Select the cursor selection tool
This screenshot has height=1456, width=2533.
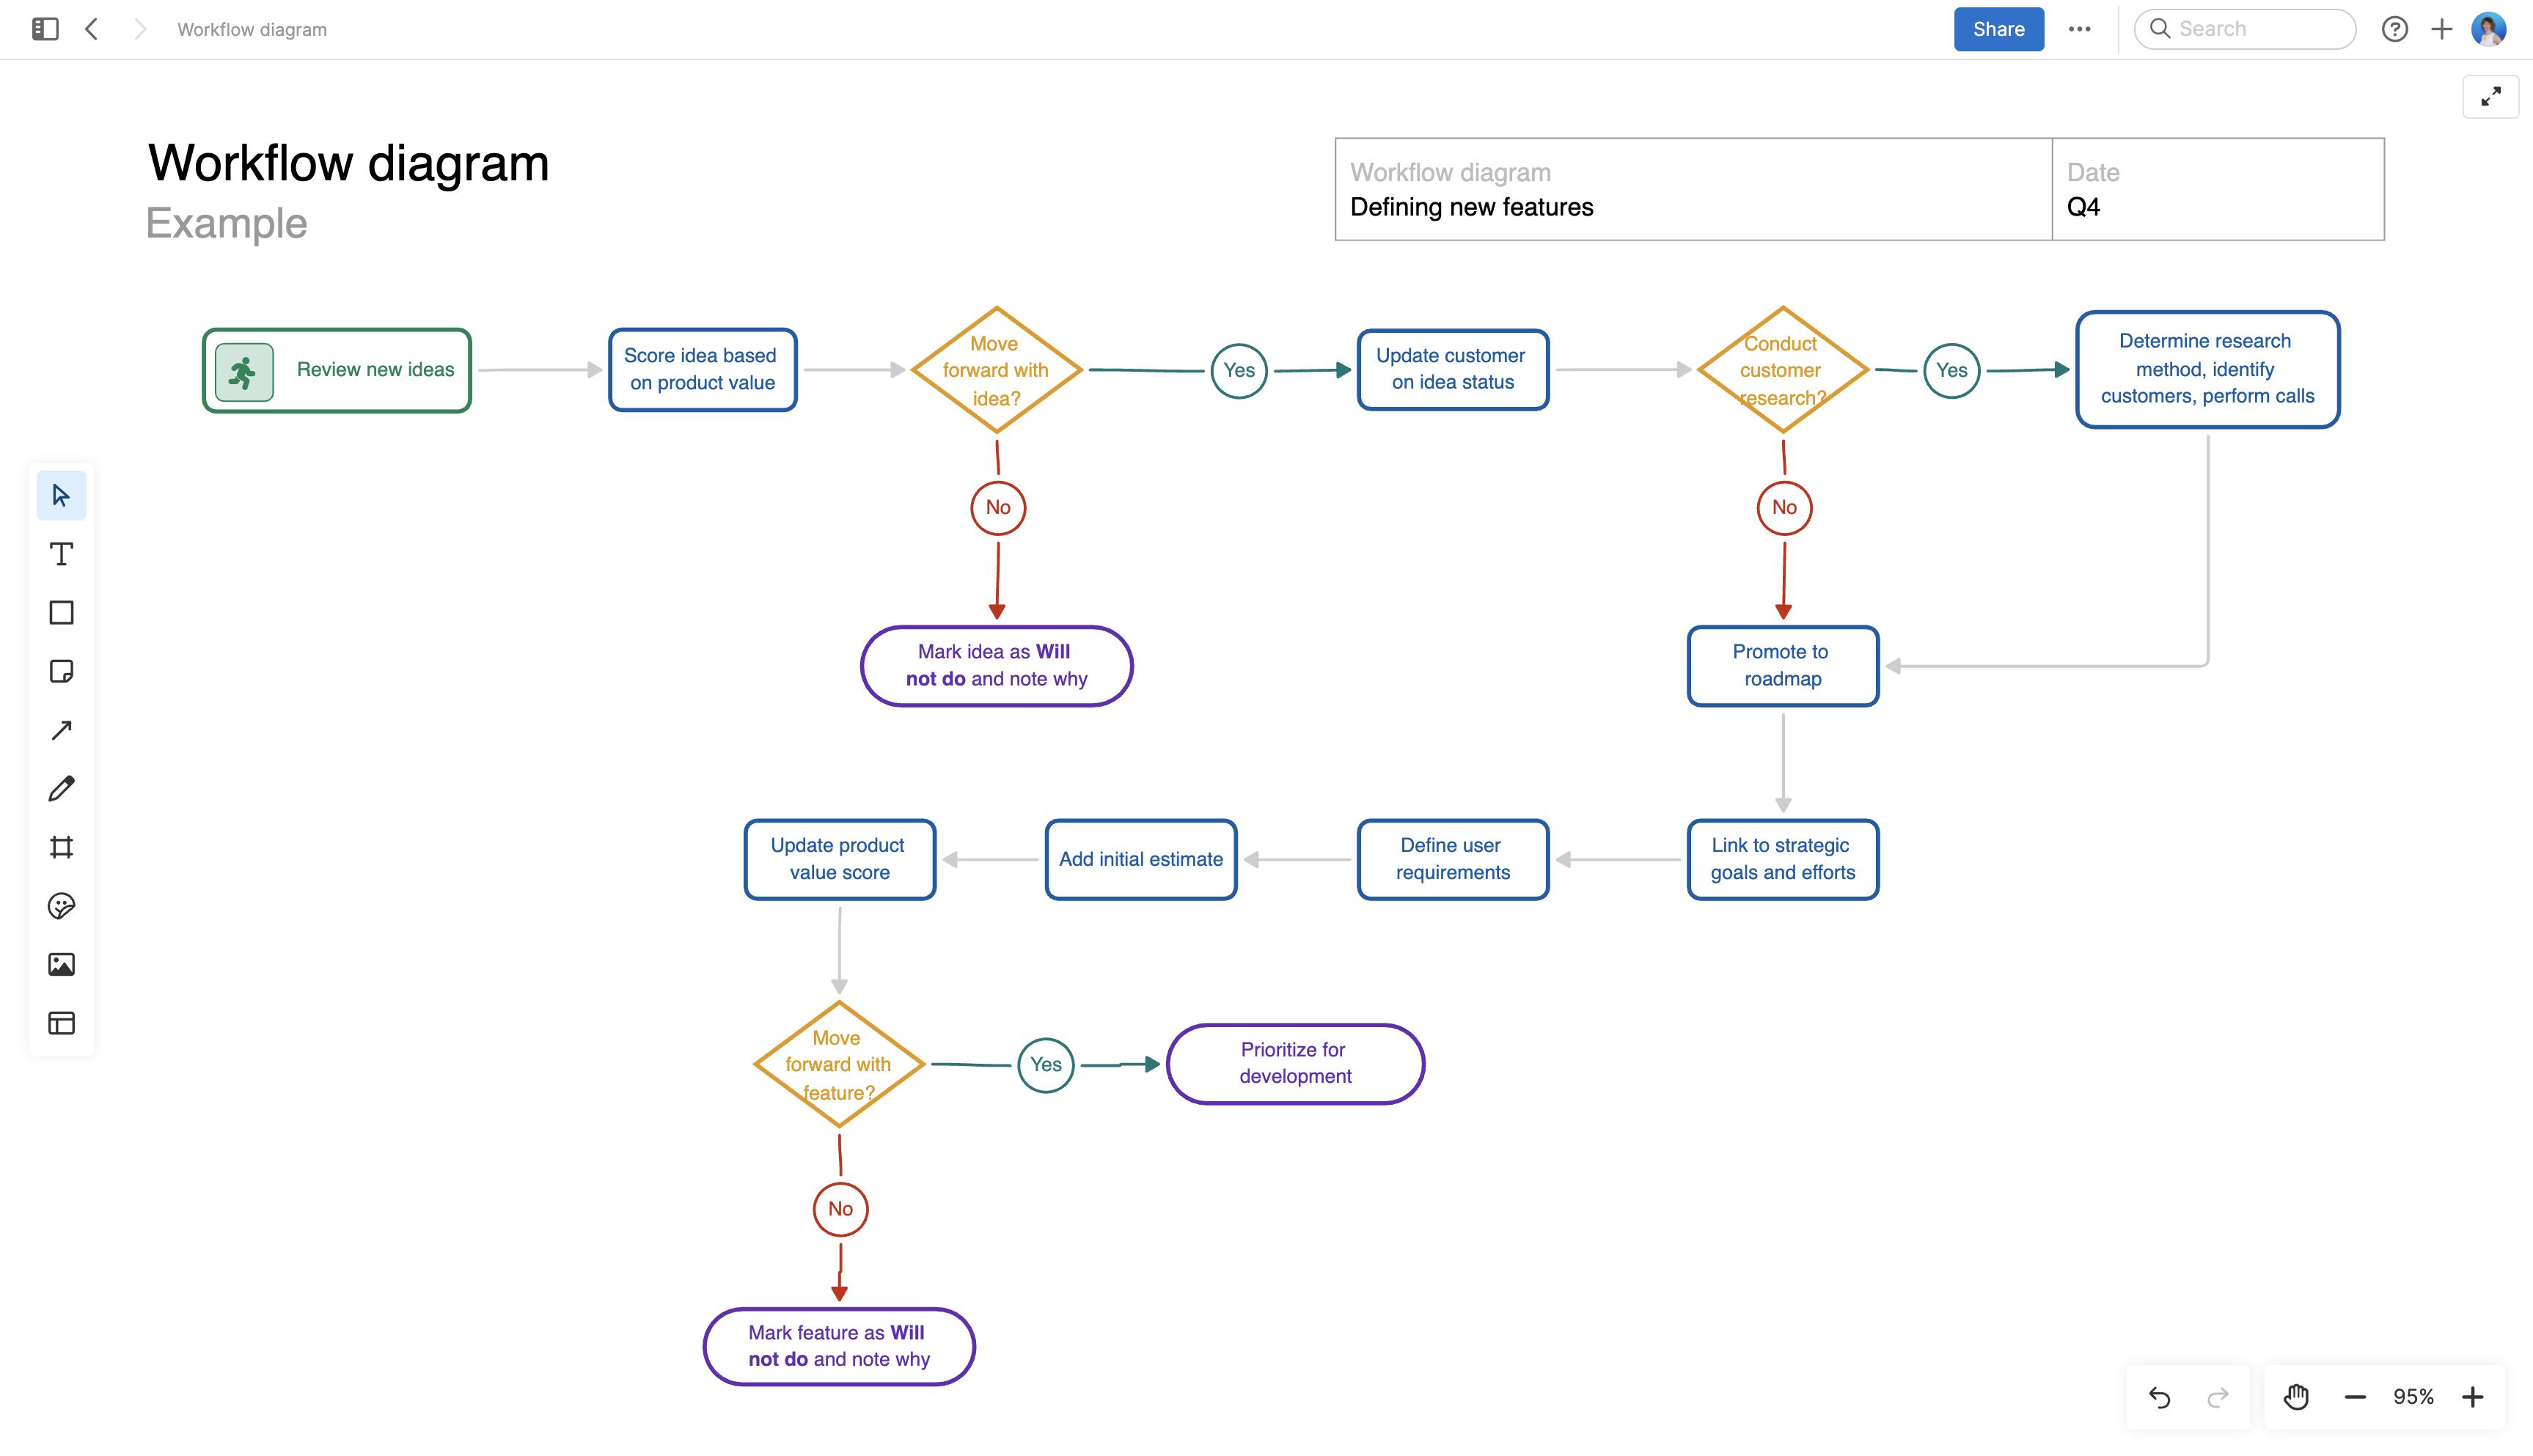(x=61, y=494)
